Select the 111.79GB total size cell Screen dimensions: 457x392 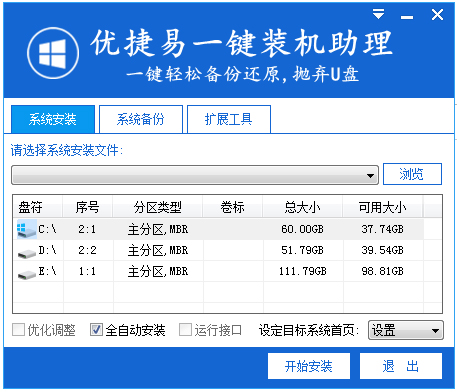click(303, 271)
